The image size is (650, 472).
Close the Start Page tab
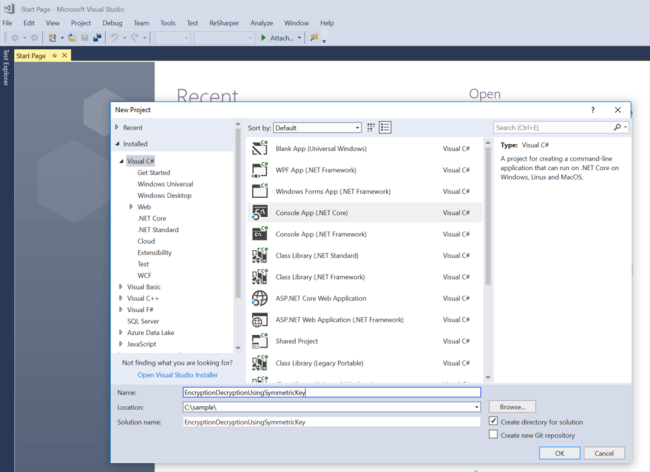(65, 55)
